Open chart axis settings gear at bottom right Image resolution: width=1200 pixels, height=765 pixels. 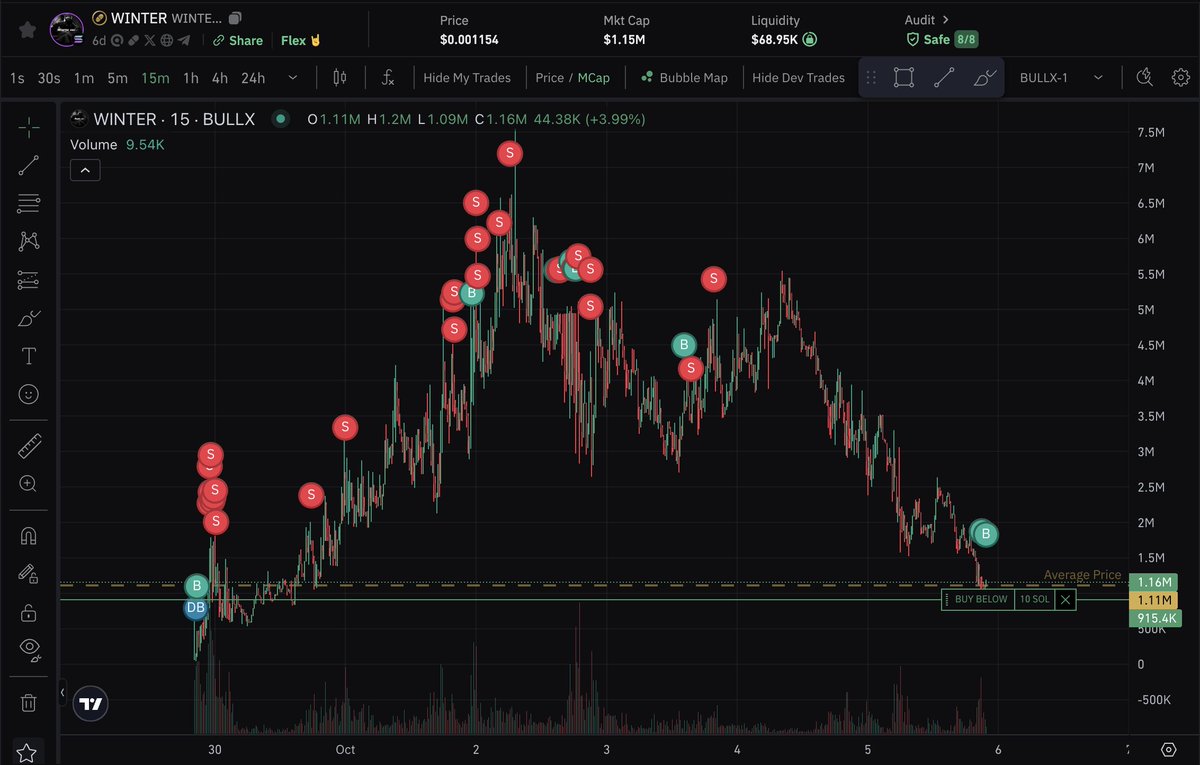[x=1169, y=750]
